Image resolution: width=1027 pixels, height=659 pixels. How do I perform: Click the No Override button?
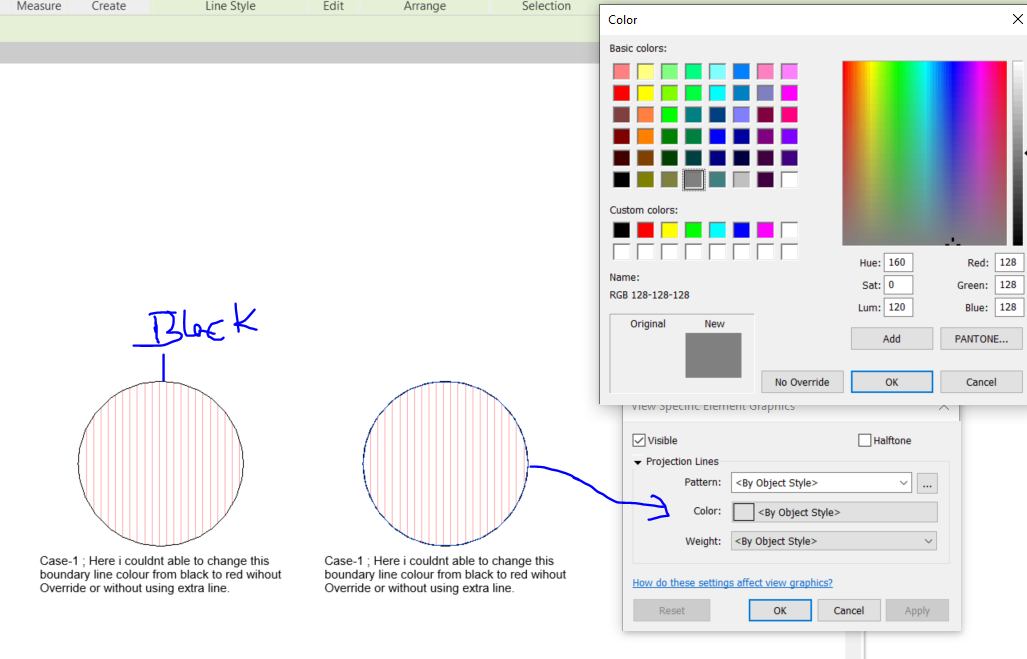tap(801, 381)
